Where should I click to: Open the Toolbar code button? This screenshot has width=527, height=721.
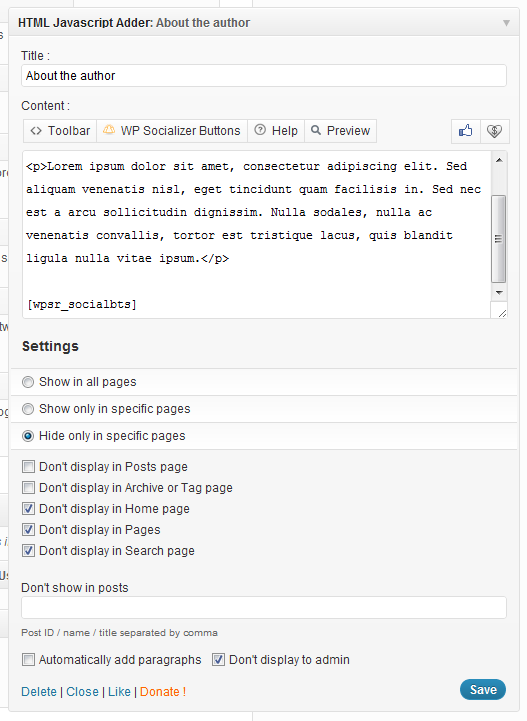point(60,131)
